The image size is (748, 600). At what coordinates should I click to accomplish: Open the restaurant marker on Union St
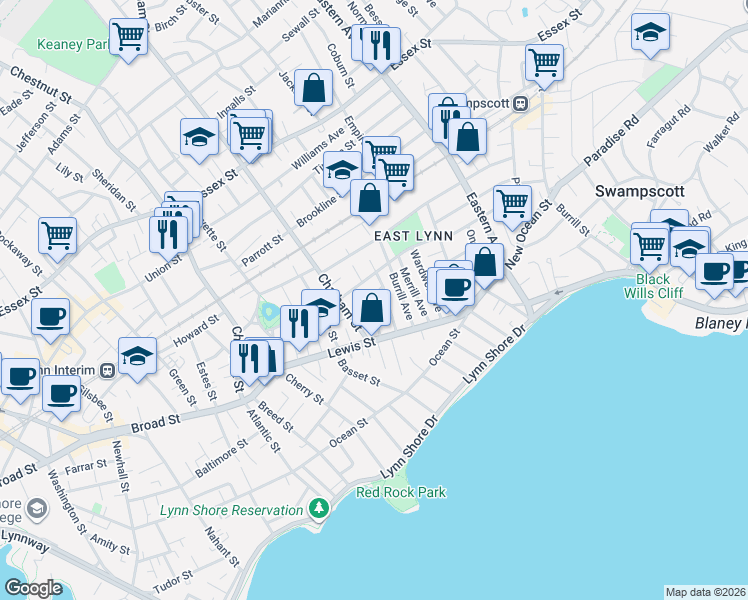[168, 238]
